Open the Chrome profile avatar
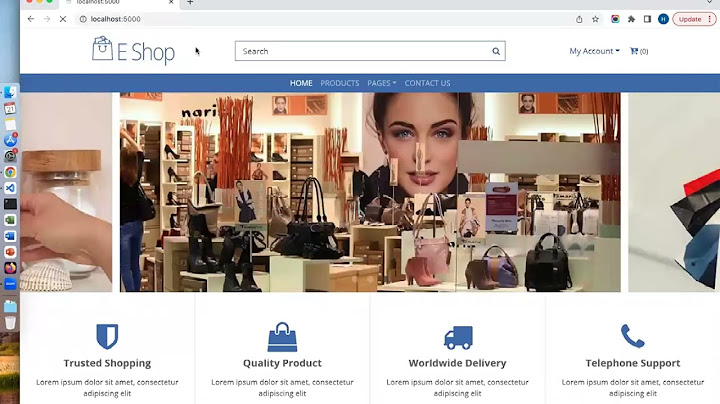Screen dimensions: 720x404 coord(663,19)
